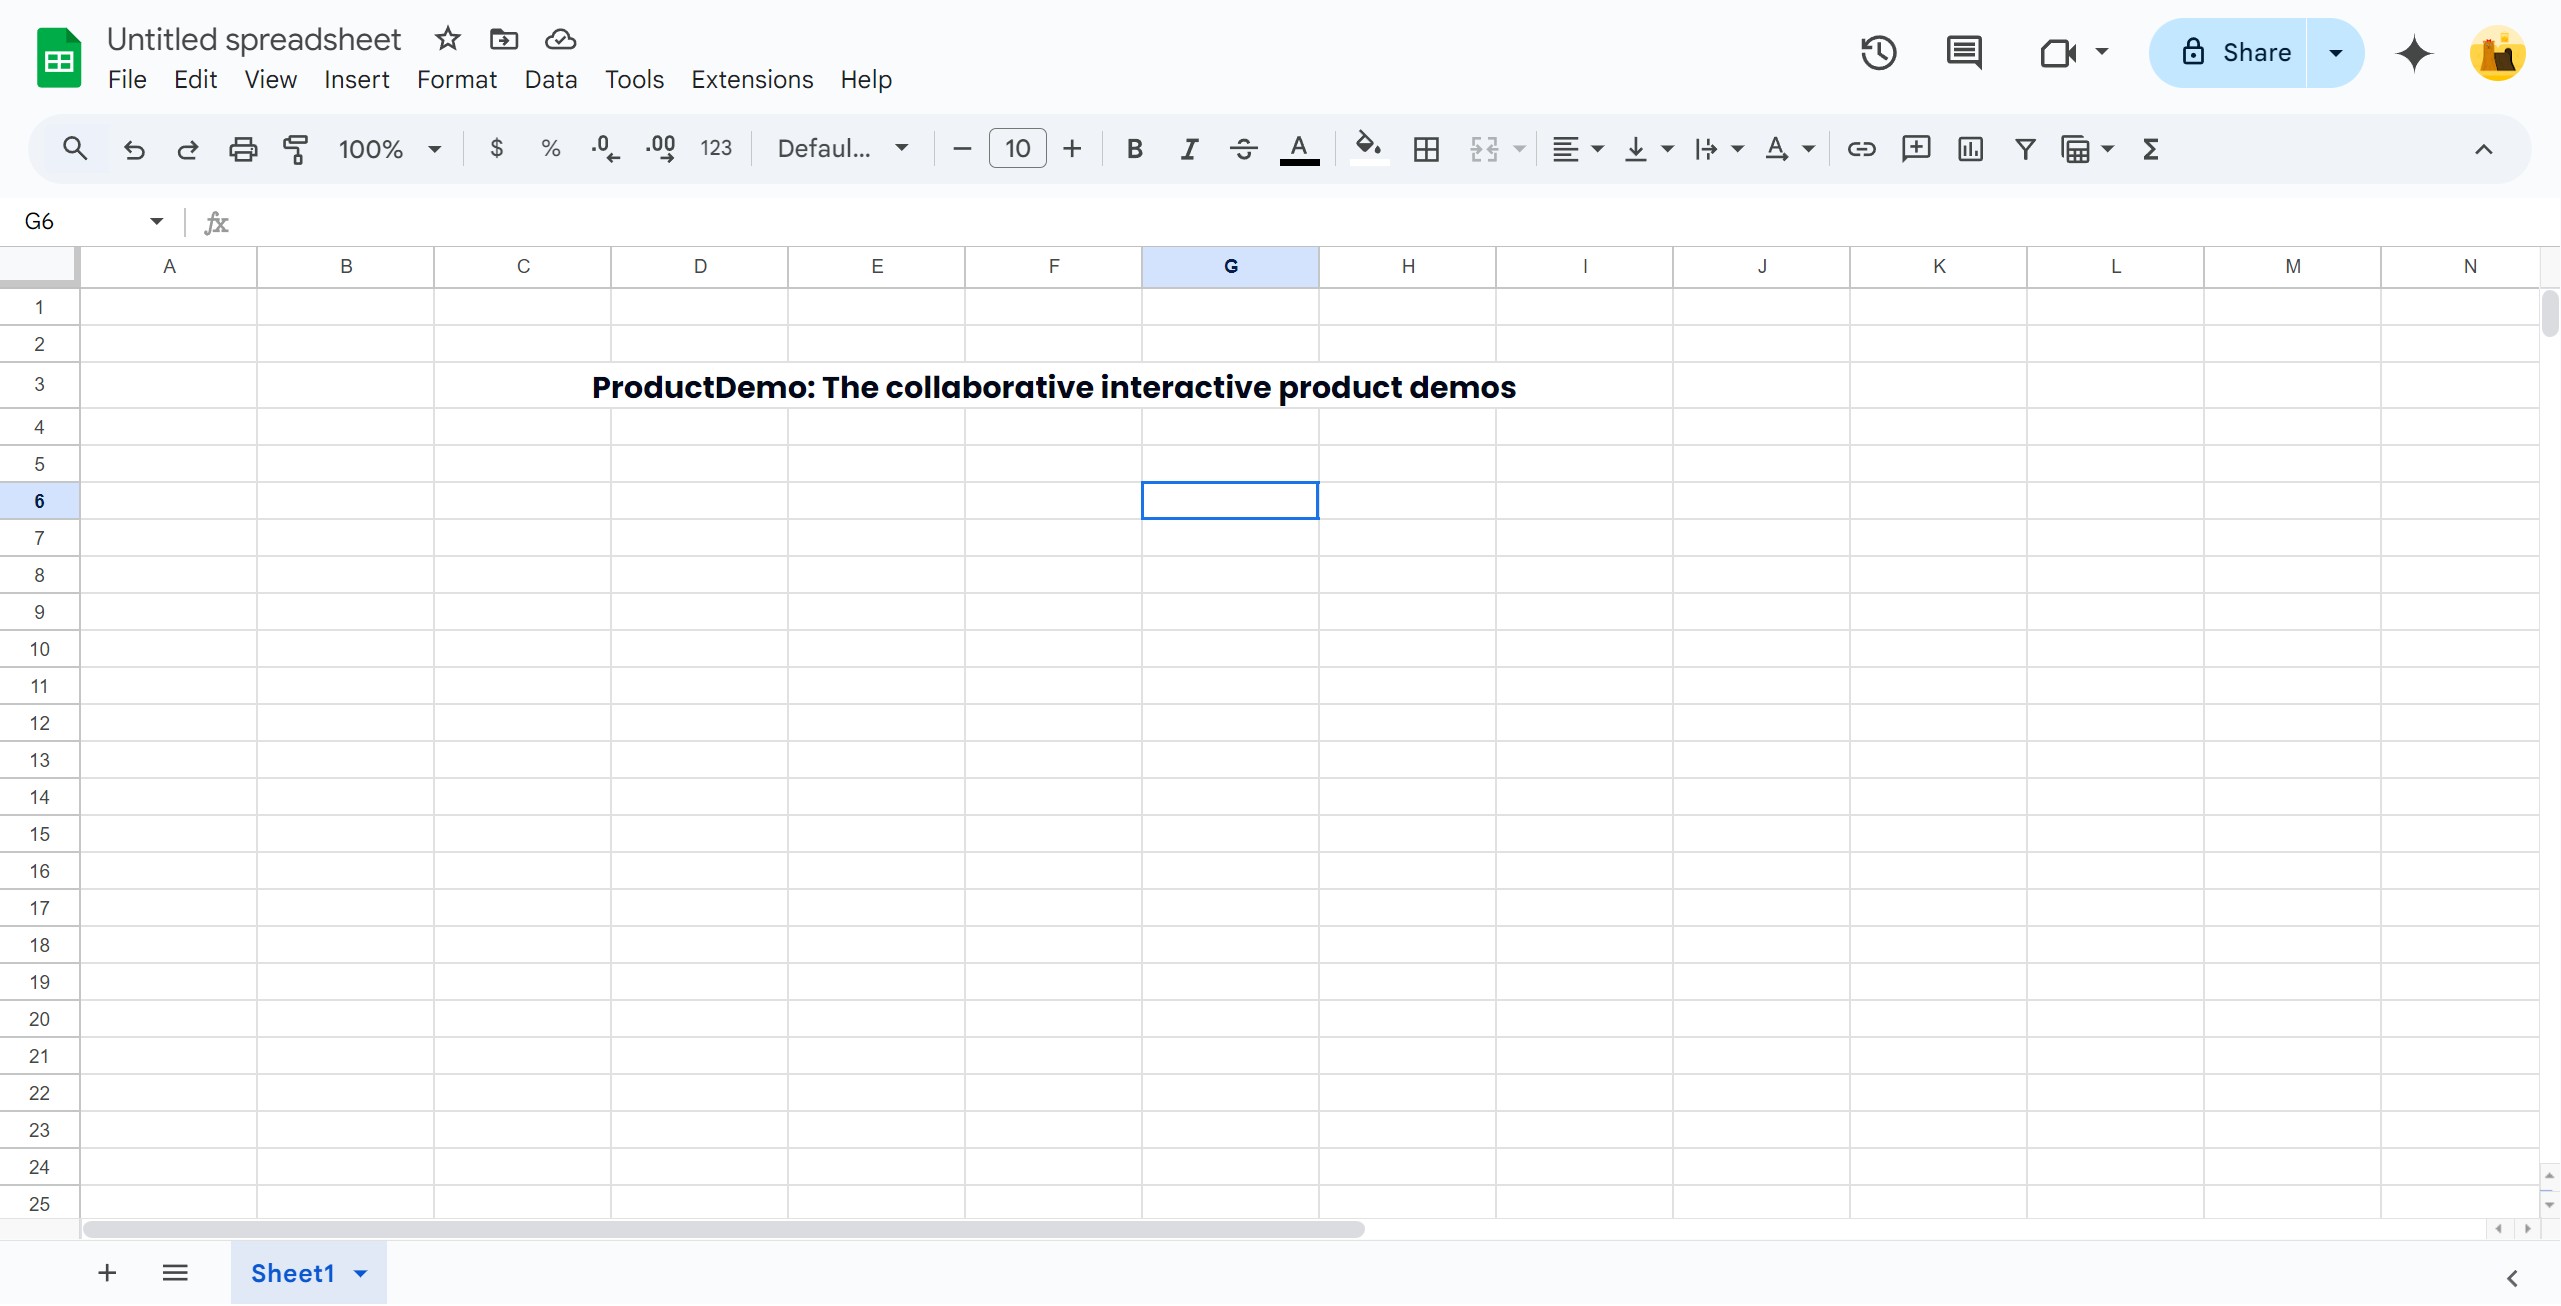Image resolution: width=2561 pixels, height=1306 pixels.
Task: Open the zoom 100% dropdown
Action: (x=389, y=149)
